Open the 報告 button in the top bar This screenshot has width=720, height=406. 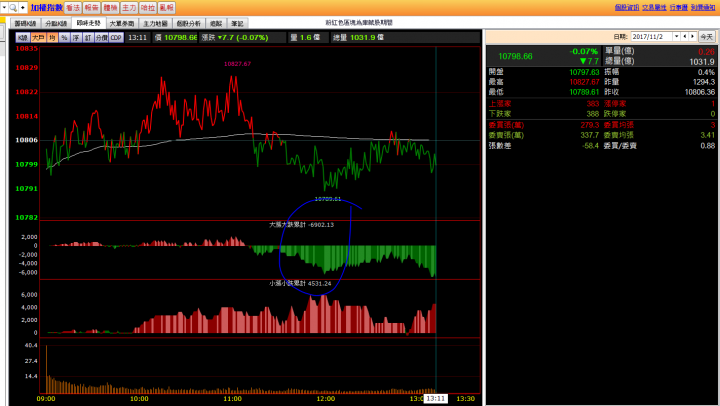[91, 8]
